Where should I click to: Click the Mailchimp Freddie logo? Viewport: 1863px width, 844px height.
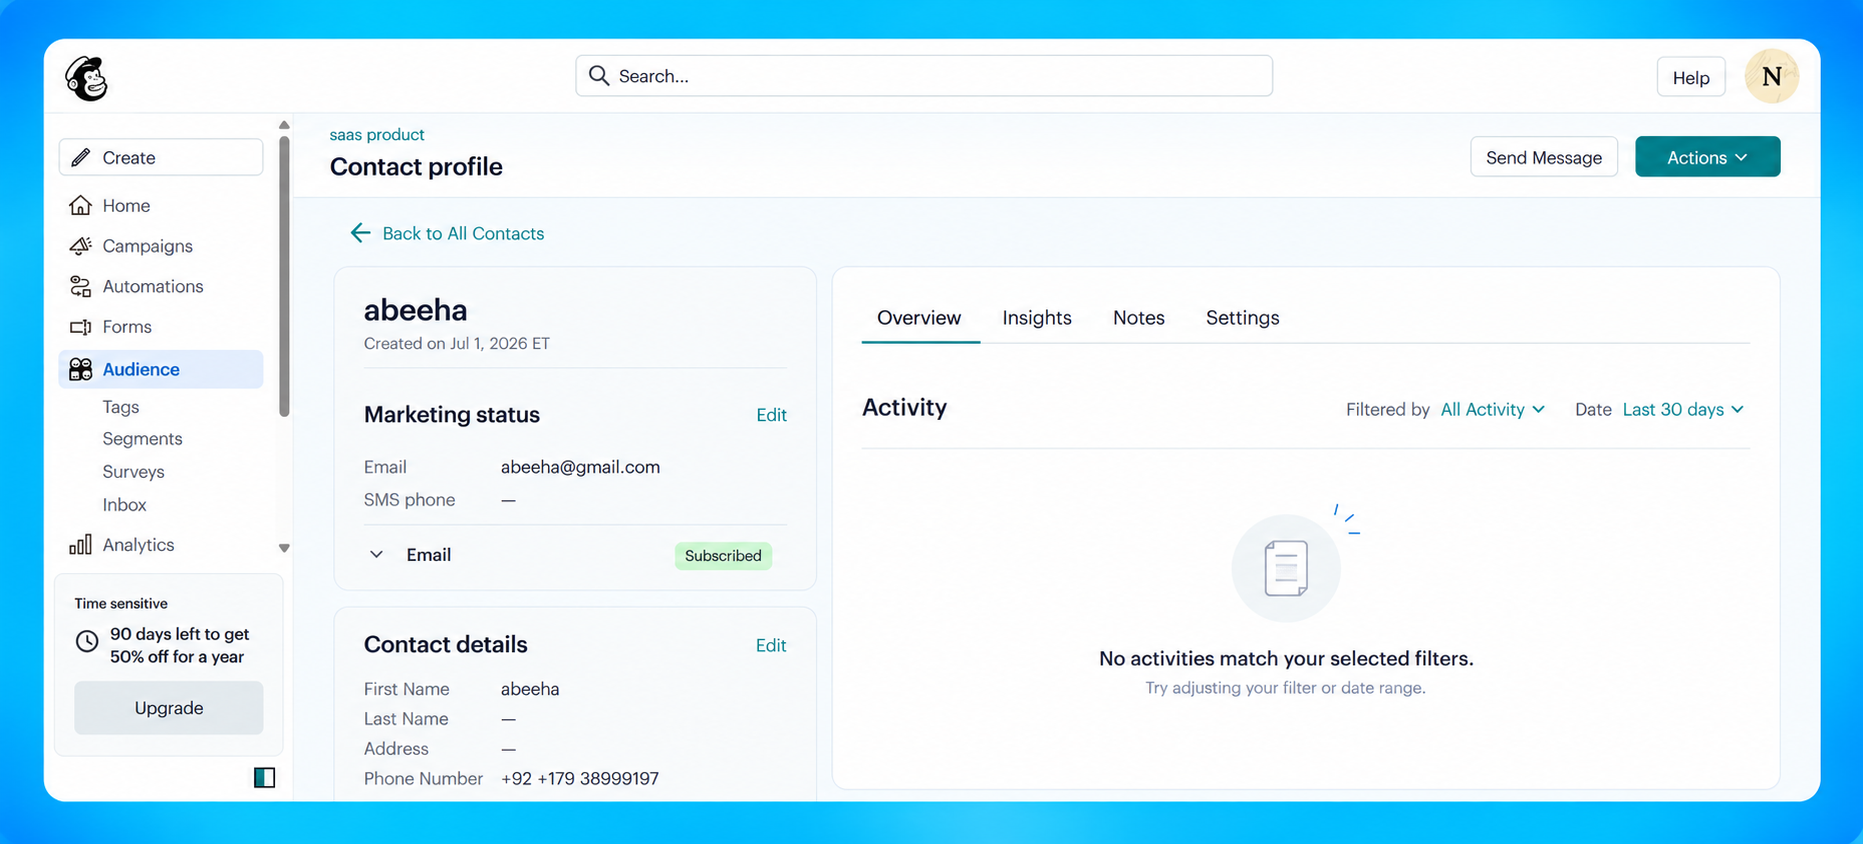[x=87, y=78]
